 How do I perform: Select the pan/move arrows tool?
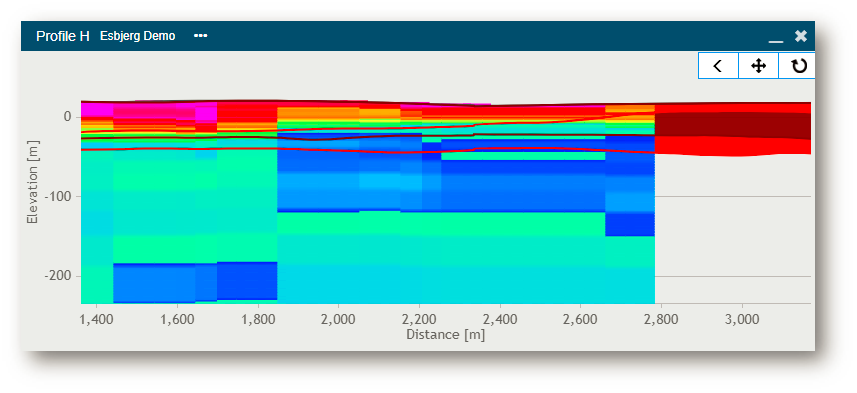pos(758,66)
